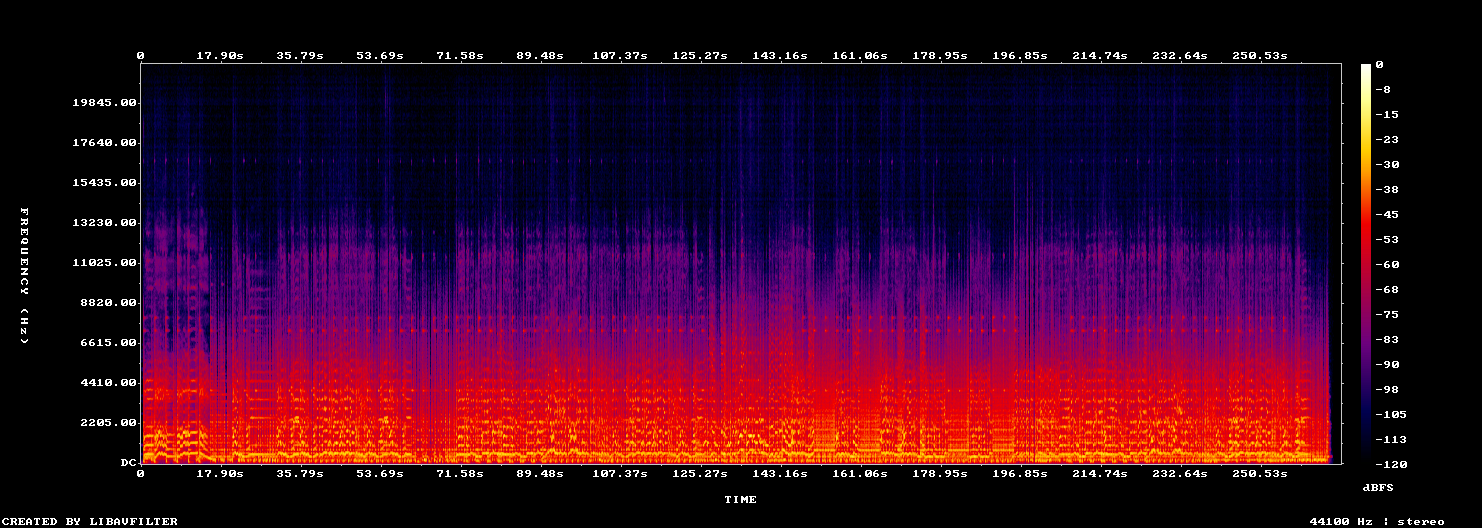Screen dimensions: 1482x528
Task: Select 89.48s on the bottom time axis
Action: 540,473
